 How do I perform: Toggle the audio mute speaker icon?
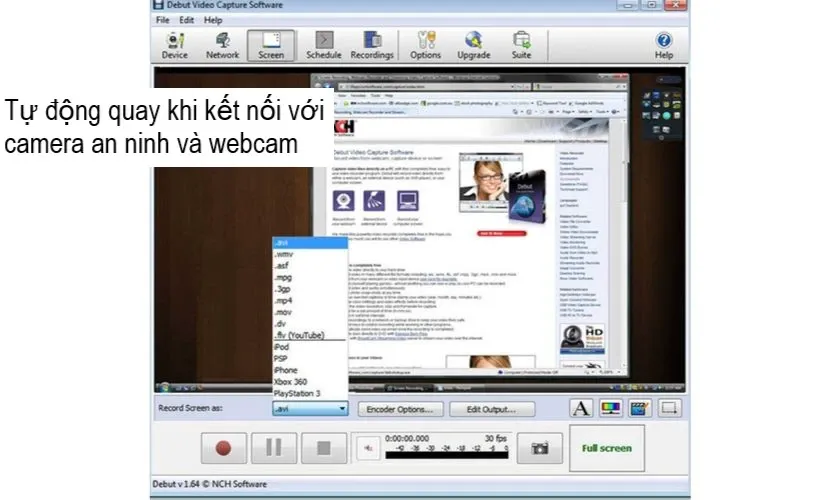[x=367, y=449]
